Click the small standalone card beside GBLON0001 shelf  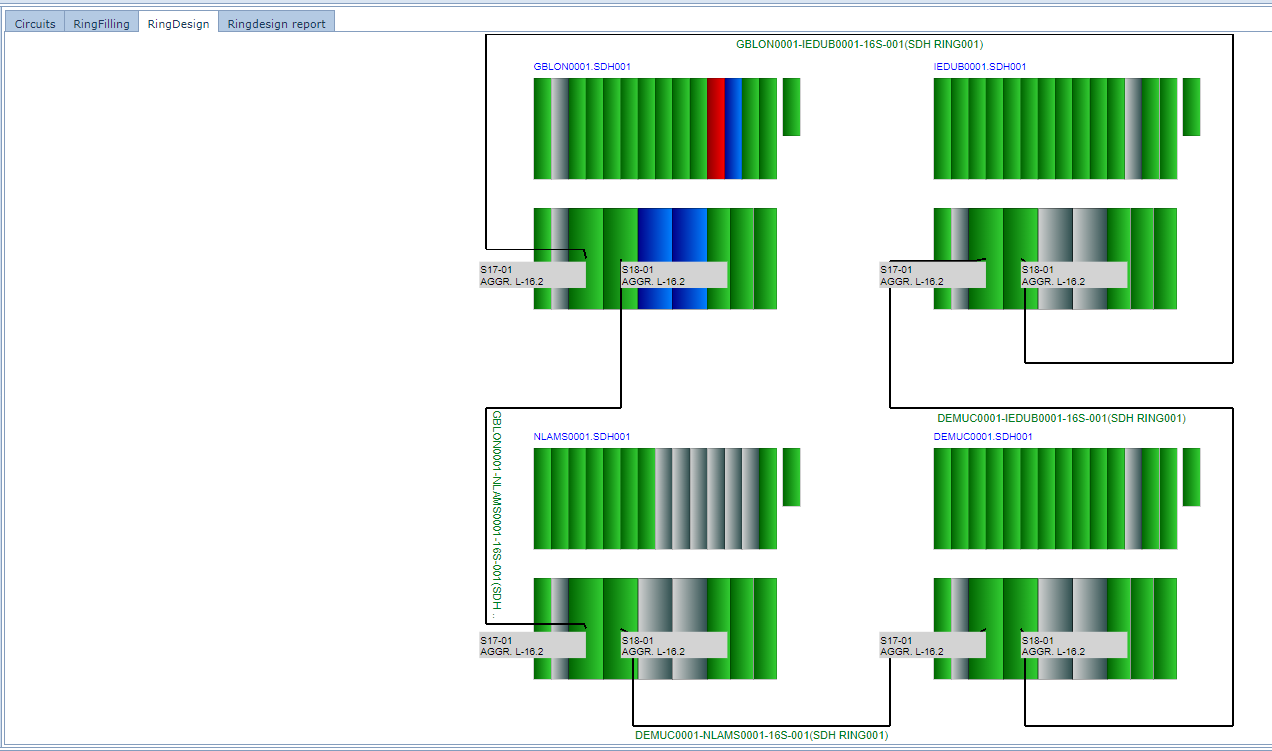click(791, 106)
